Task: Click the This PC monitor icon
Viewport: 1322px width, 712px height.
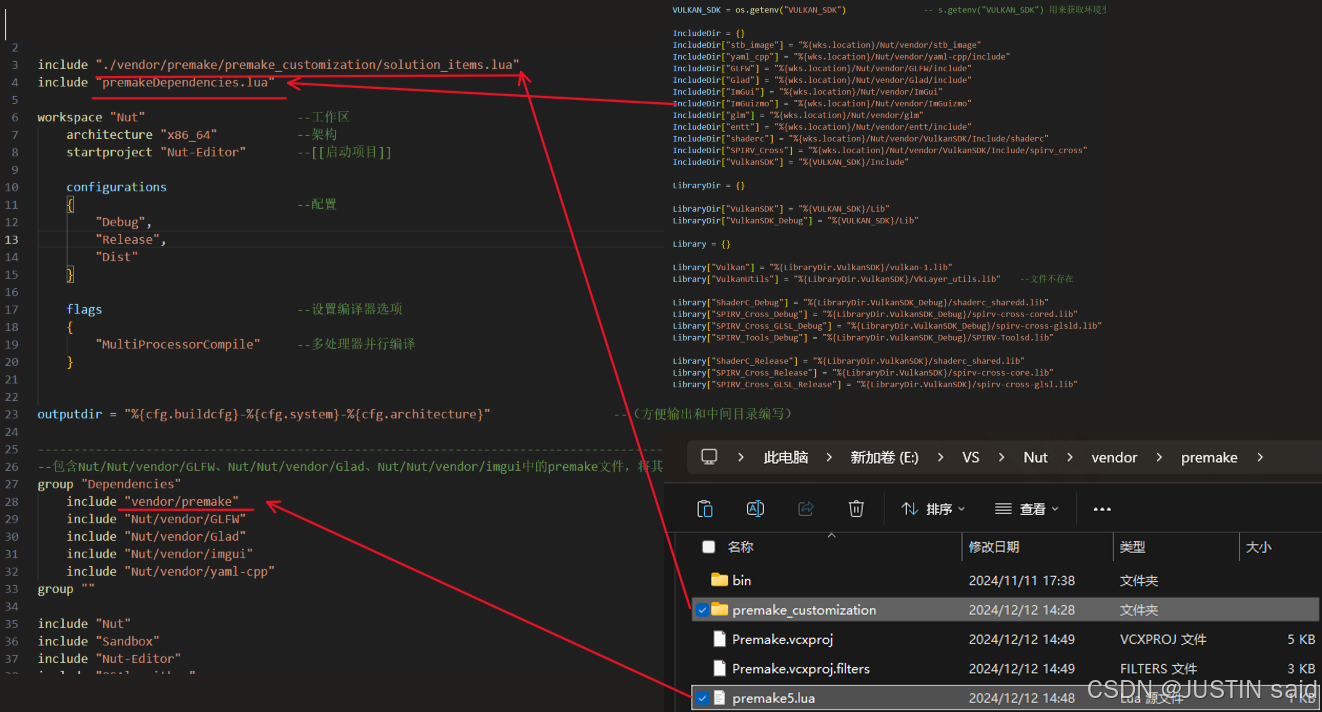Action: tap(709, 457)
